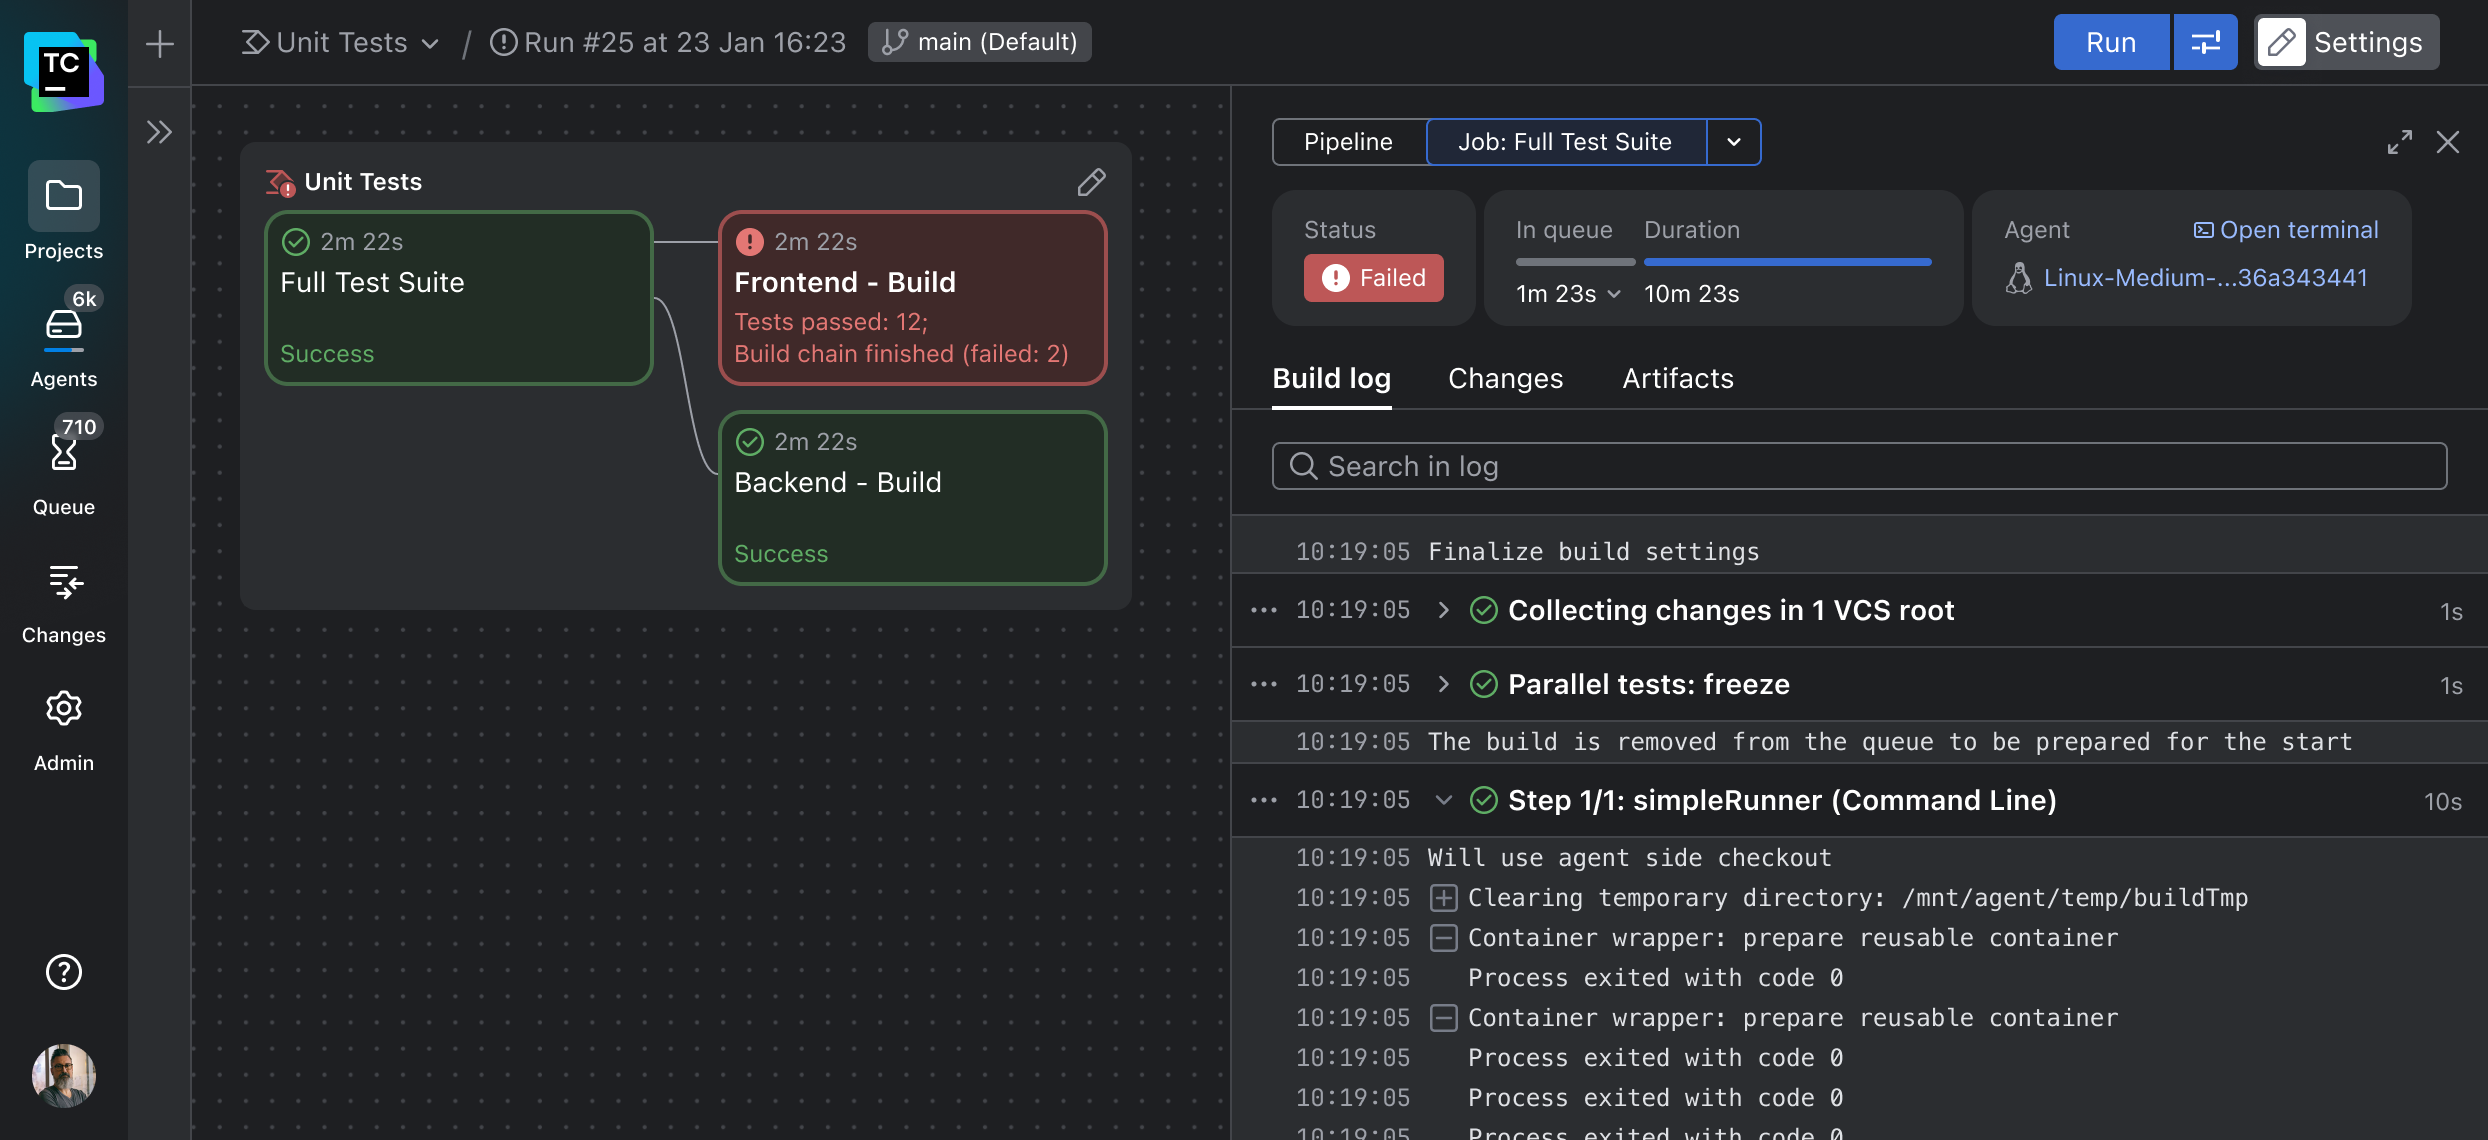Click the TeamCity logo icon
Viewport: 2488px width, 1140px height.
coord(63,71)
